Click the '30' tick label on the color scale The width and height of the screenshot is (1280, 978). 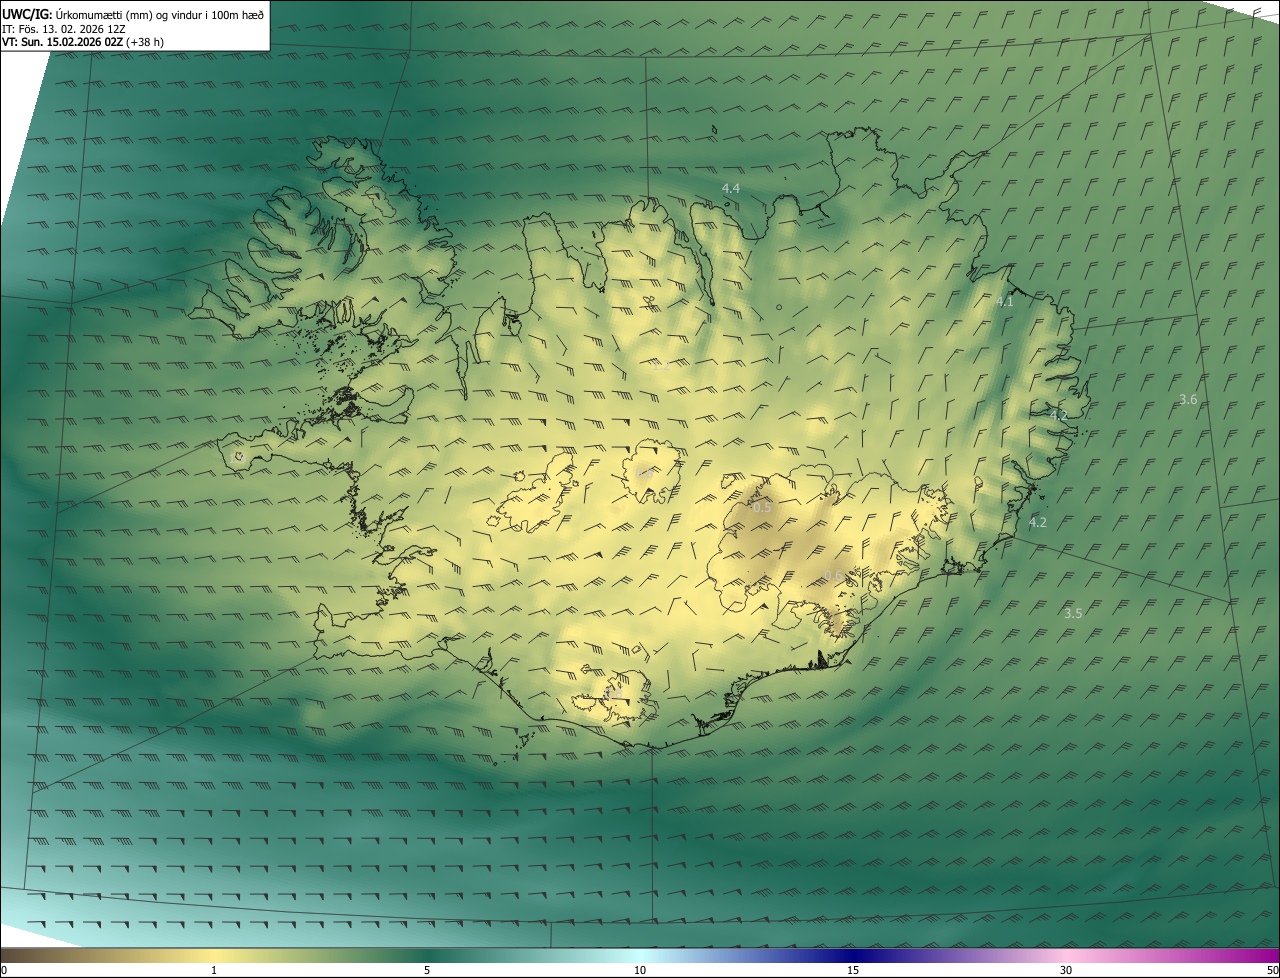1066,970
